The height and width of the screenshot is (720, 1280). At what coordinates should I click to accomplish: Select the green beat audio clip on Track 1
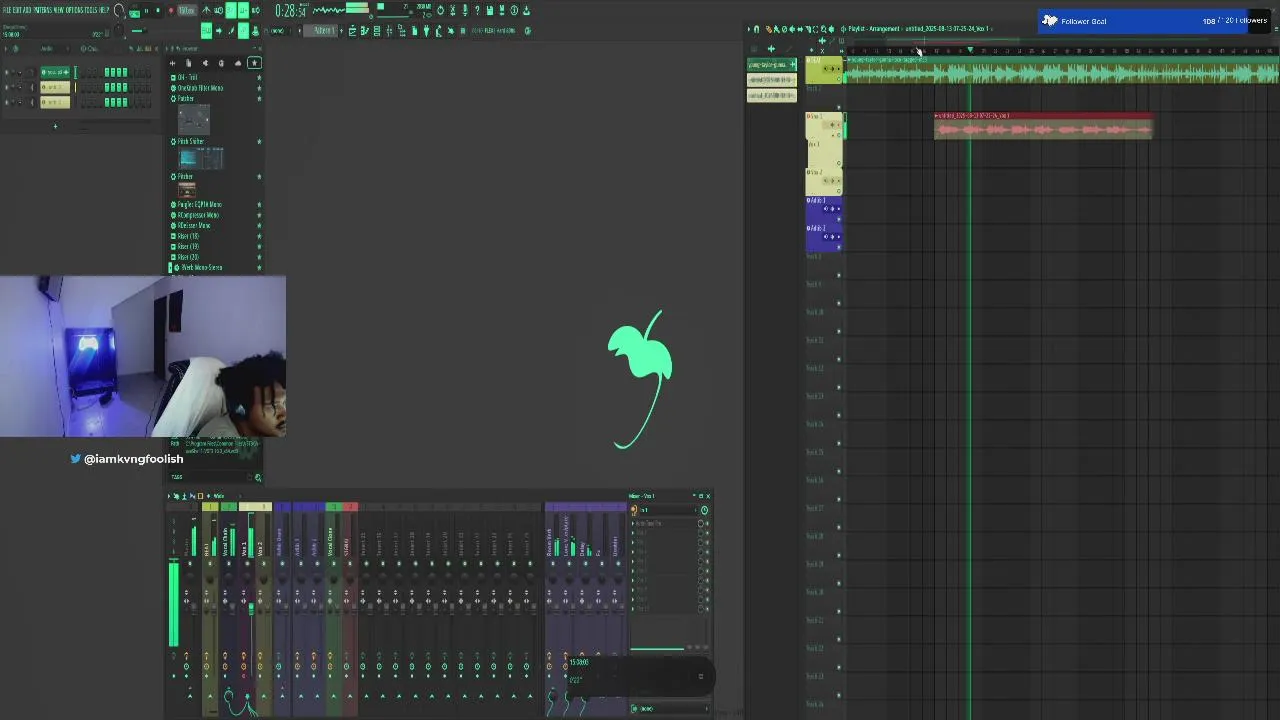1062,70
